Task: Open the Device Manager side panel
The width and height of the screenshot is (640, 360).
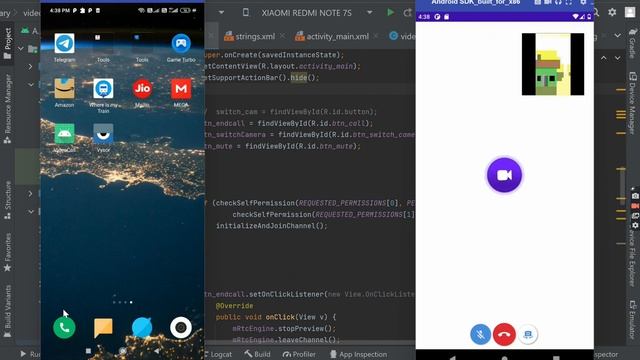Action: (x=633, y=103)
